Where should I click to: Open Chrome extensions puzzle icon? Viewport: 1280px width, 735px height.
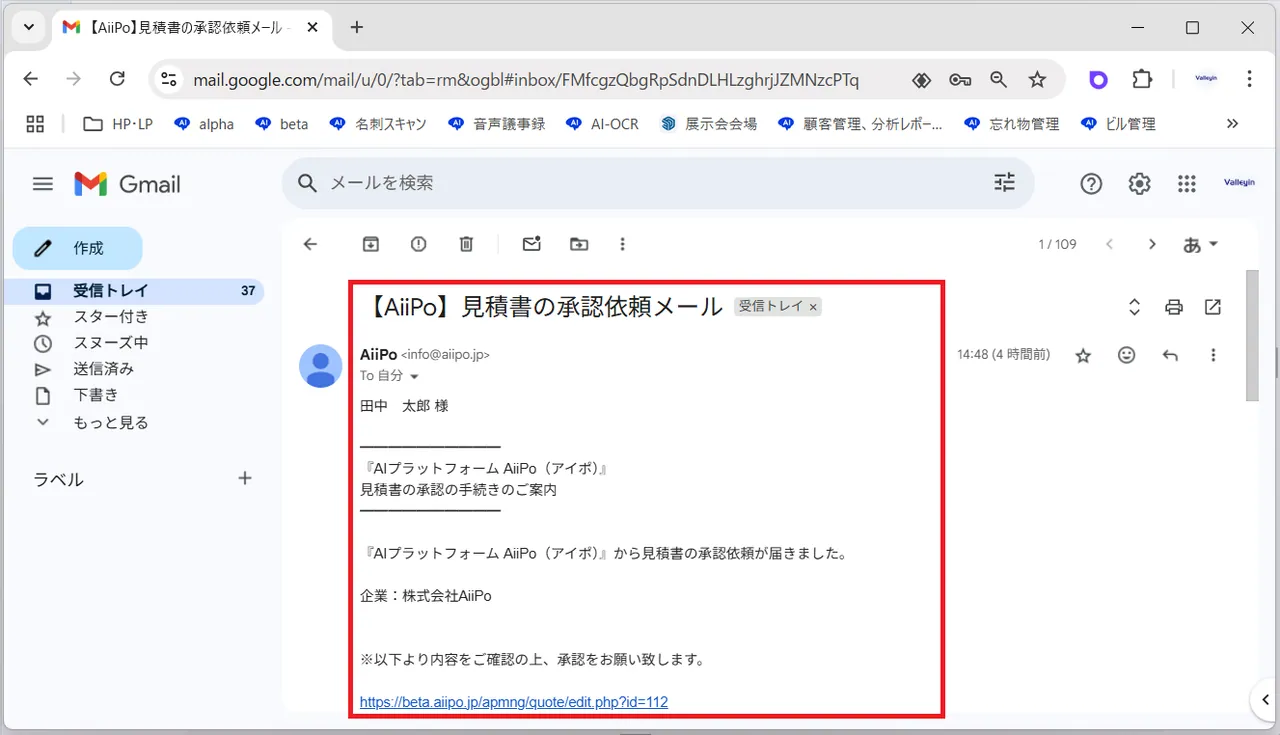pyautogui.click(x=1142, y=79)
